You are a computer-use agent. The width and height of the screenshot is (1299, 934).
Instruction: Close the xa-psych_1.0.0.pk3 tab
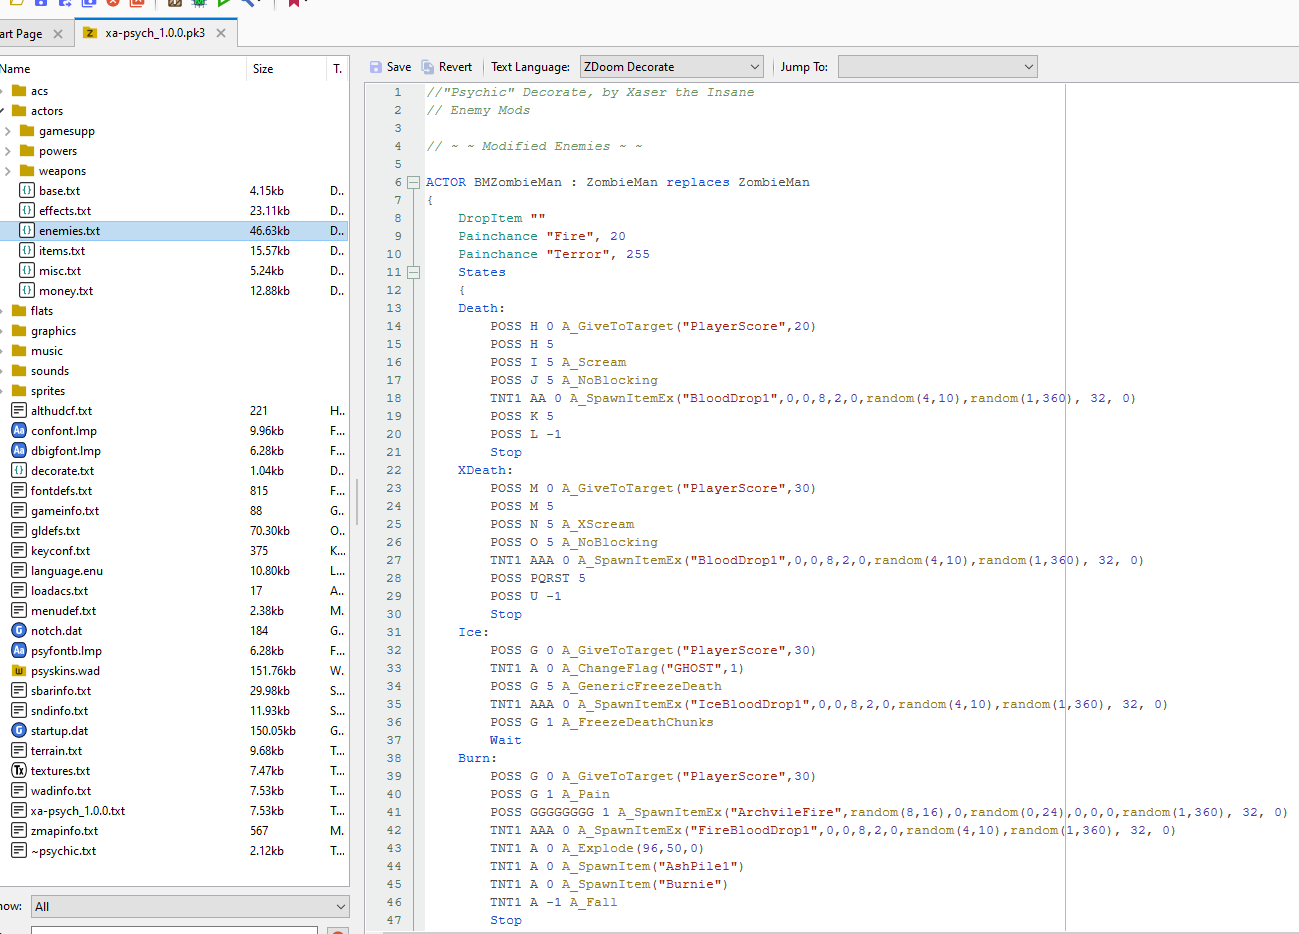221,33
